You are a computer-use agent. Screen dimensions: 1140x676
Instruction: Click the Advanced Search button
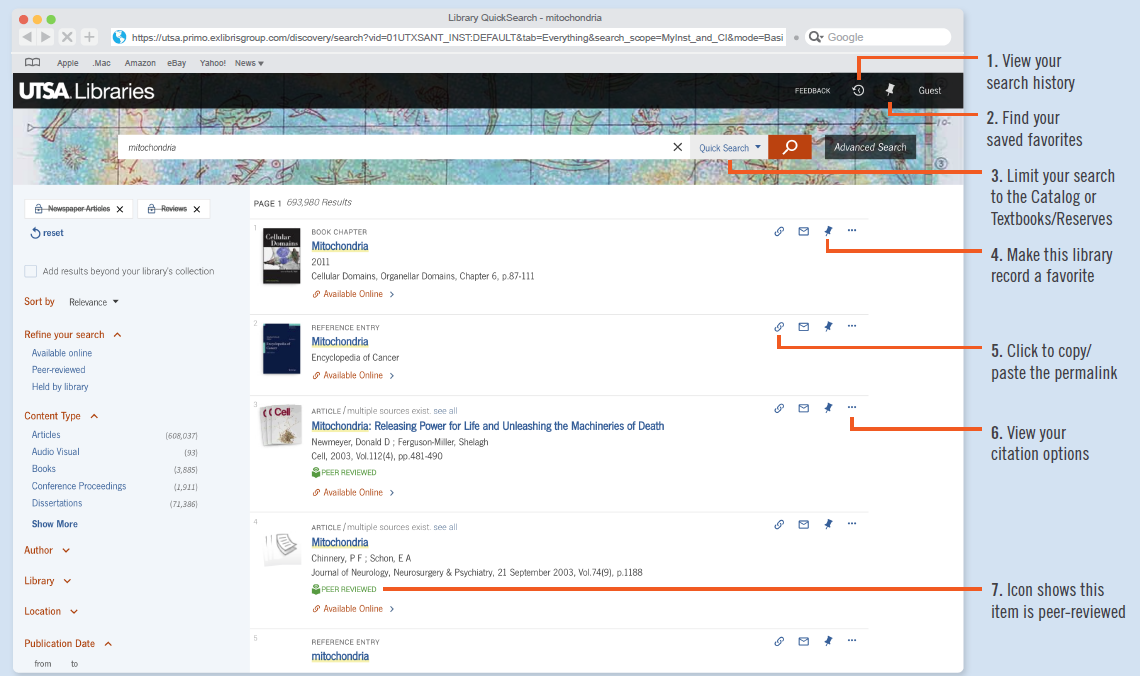(x=870, y=147)
